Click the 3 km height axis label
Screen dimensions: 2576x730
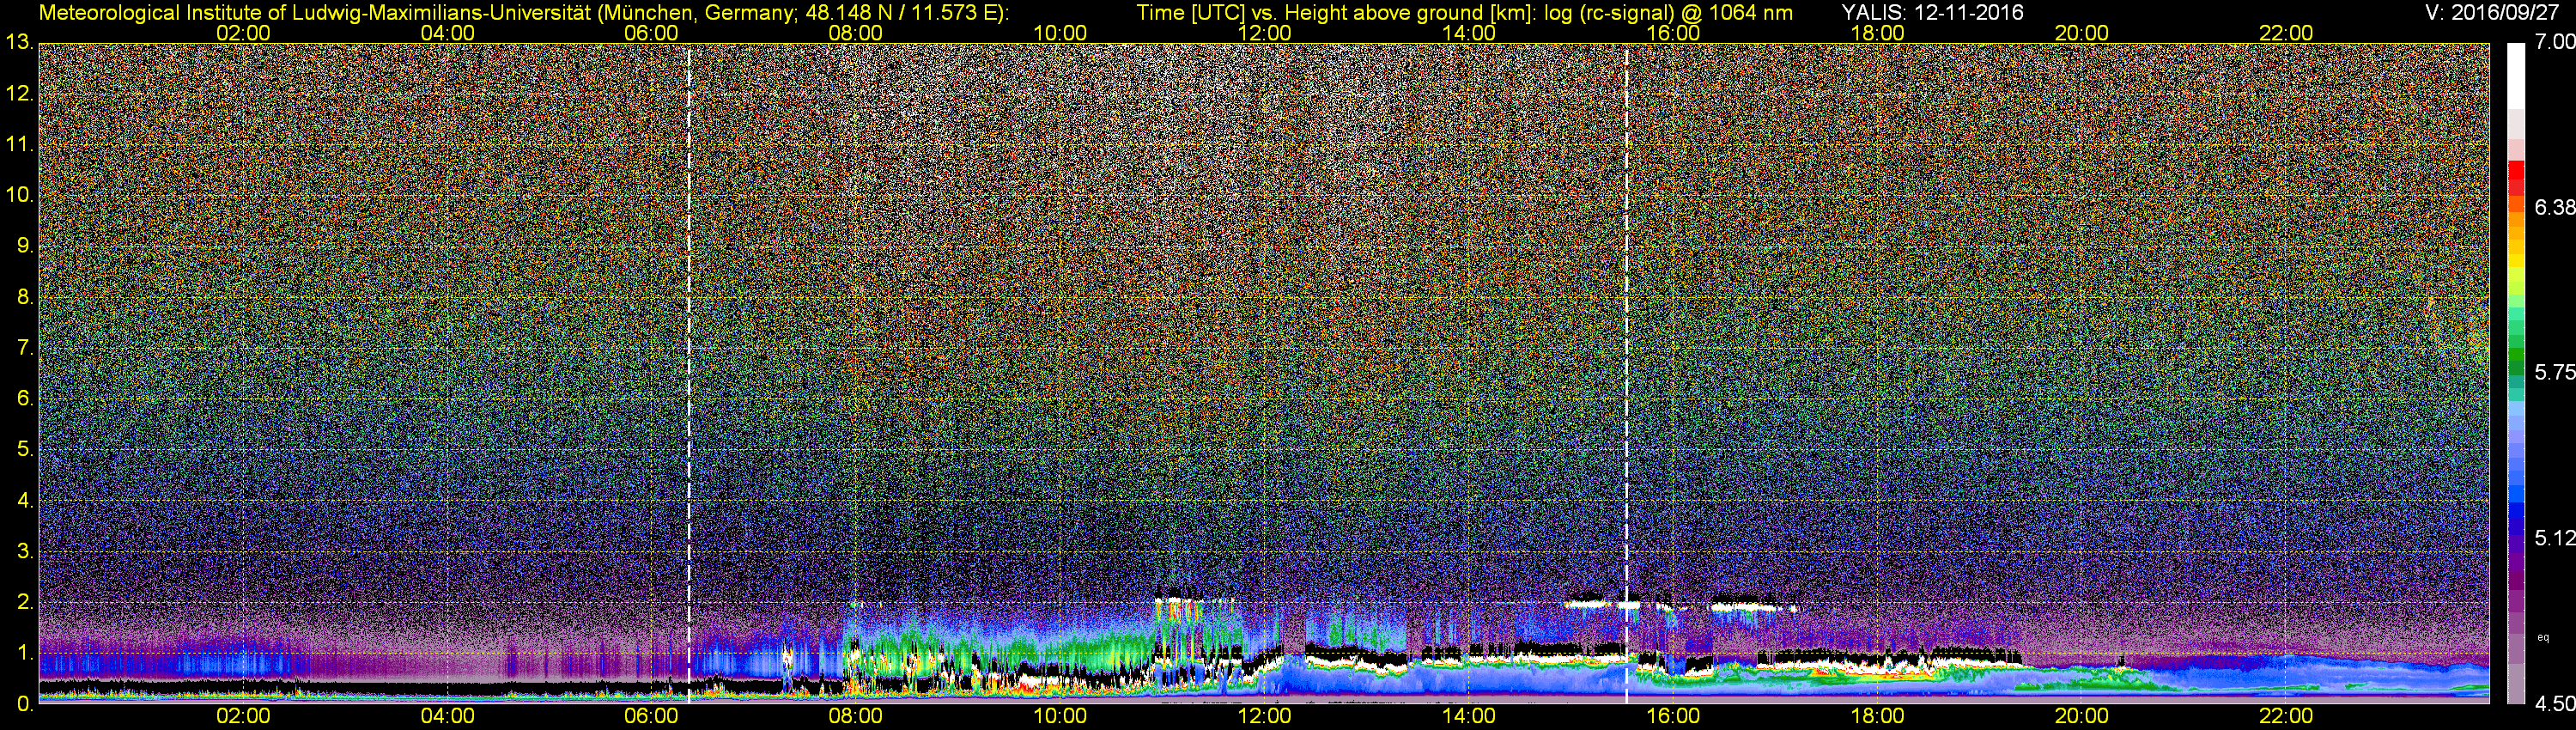coord(25,551)
